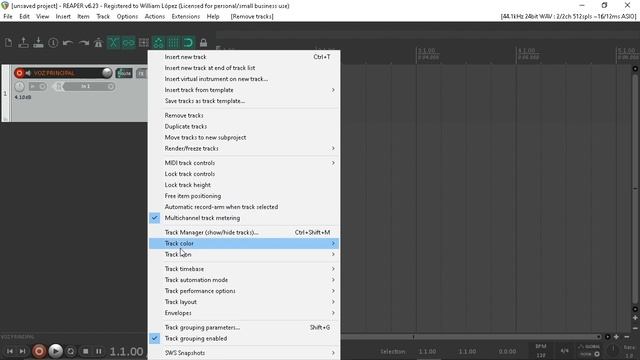Expand Track automation mode submenu
640x360 pixels.
point(244,280)
